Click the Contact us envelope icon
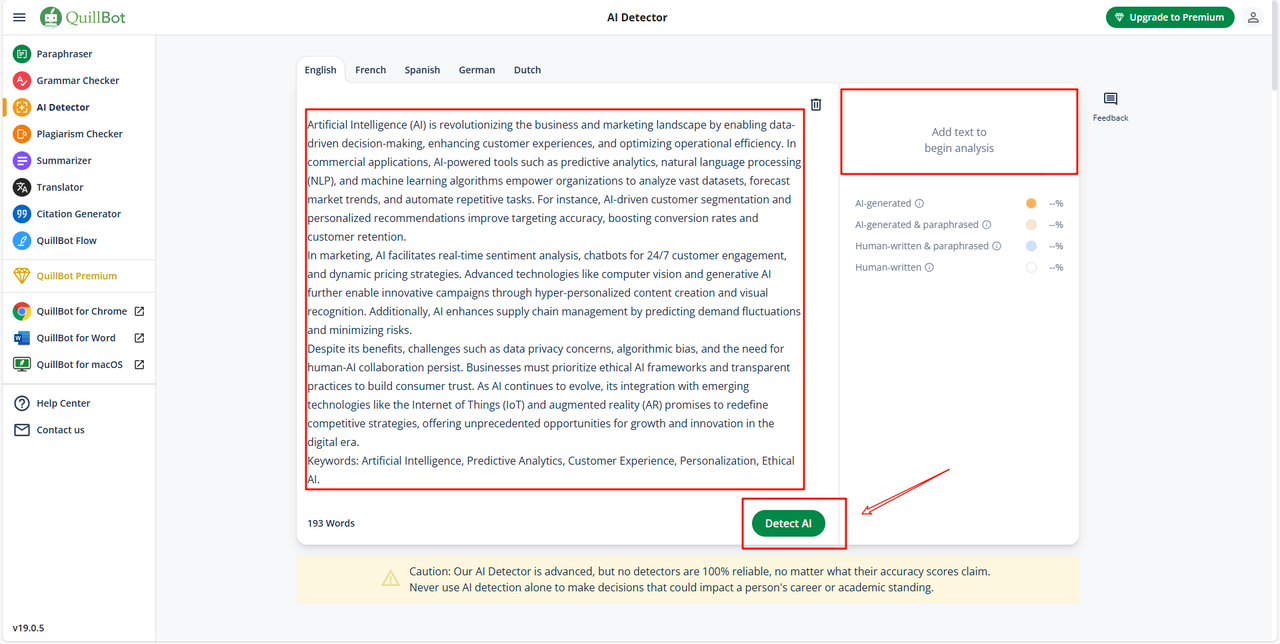The height and width of the screenshot is (644, 1280). tap(21, 430)
